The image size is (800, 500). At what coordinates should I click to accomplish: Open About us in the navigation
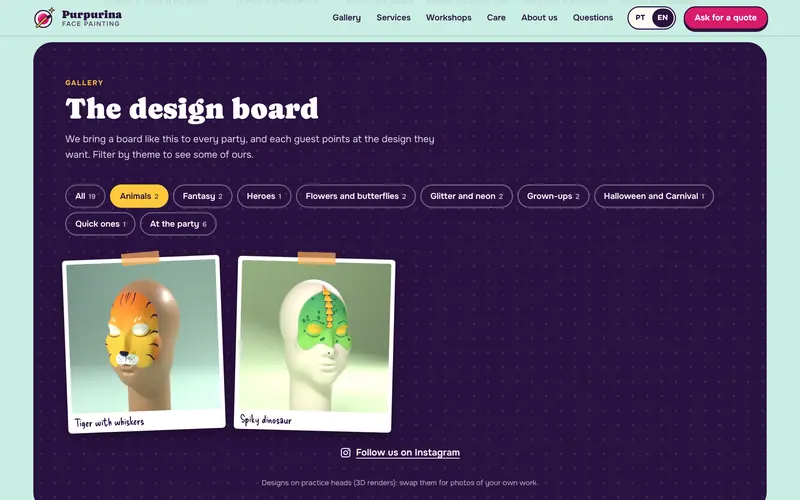(539, 18)
